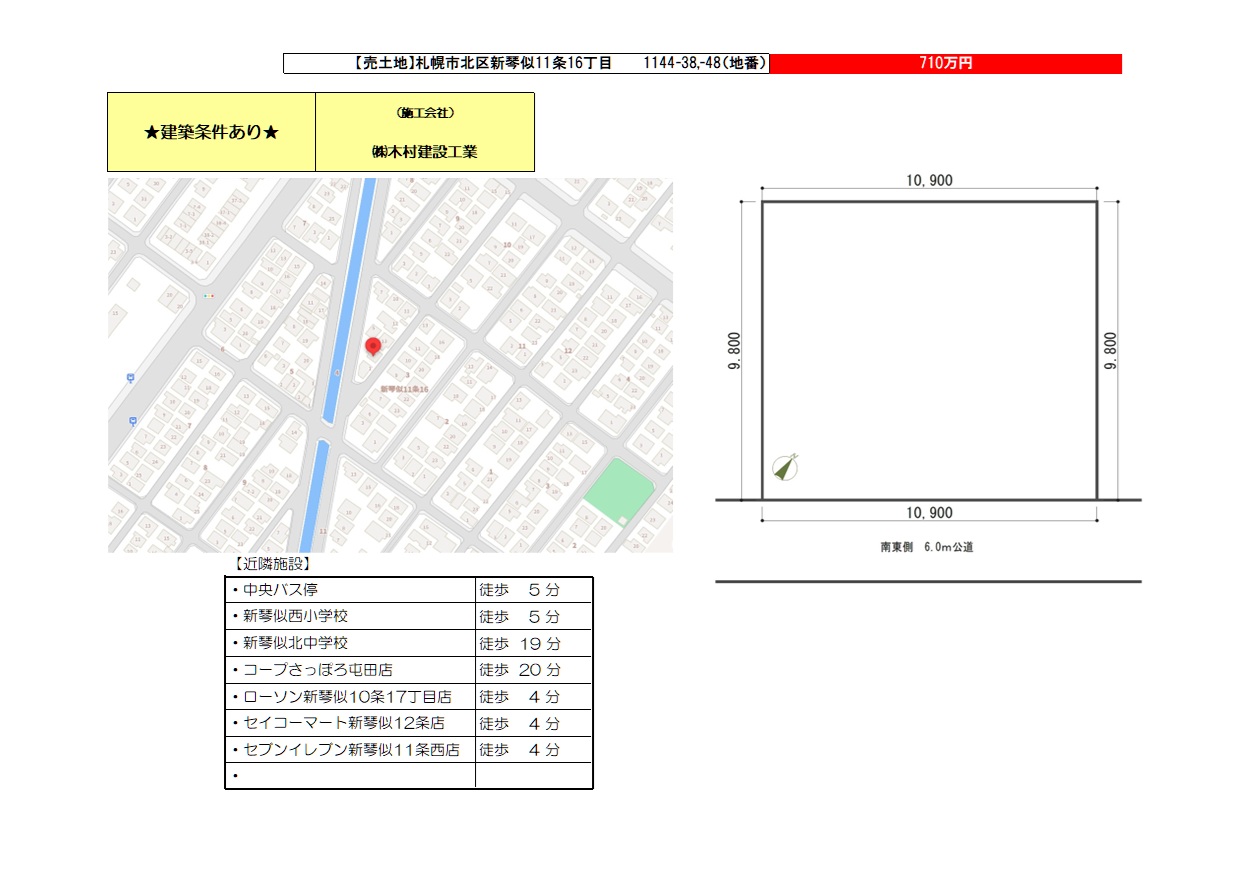Select the lower blue bus stop icon
The height and width of the screenshot is (888, 1260).
click(x=133, y=421)
